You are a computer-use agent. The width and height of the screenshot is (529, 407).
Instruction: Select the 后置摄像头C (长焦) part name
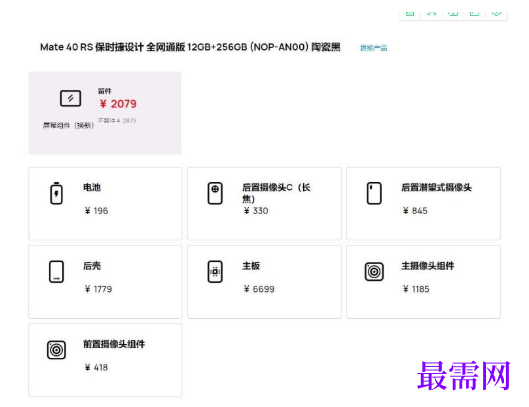pos(276,193)
